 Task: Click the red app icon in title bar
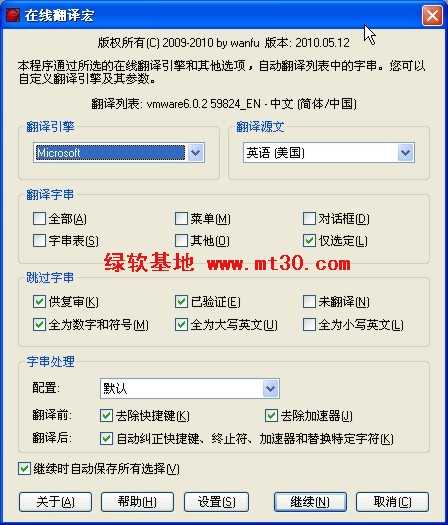[13, 15]
